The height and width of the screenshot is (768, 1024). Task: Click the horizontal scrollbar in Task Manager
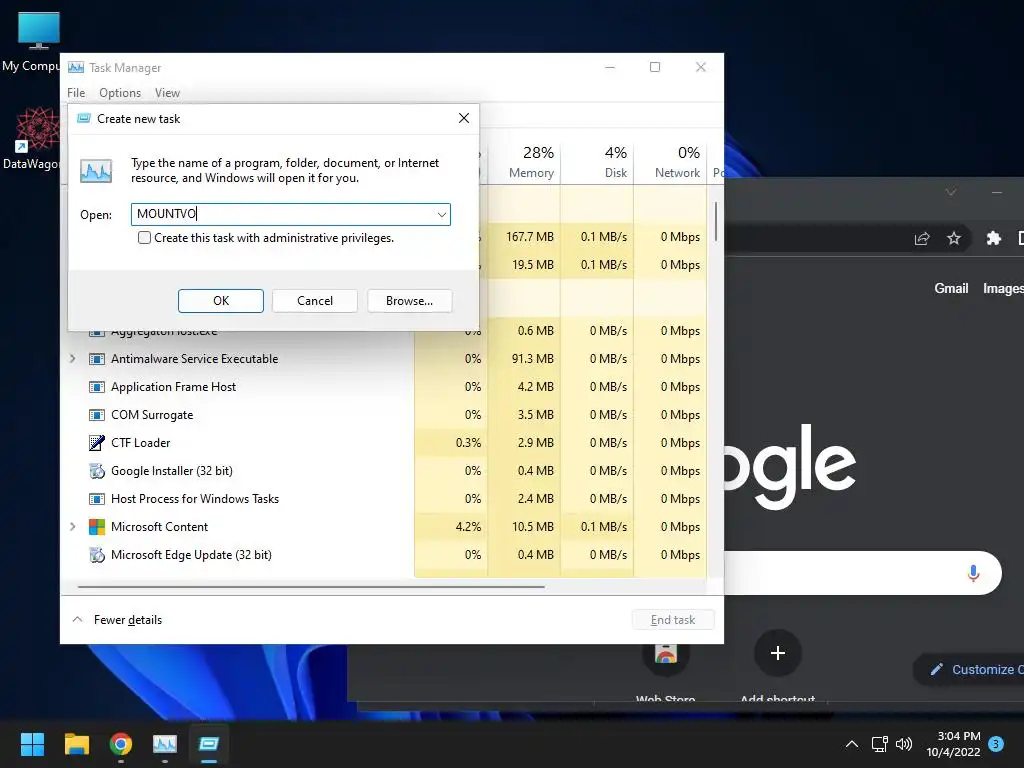[x=311, y=587]
